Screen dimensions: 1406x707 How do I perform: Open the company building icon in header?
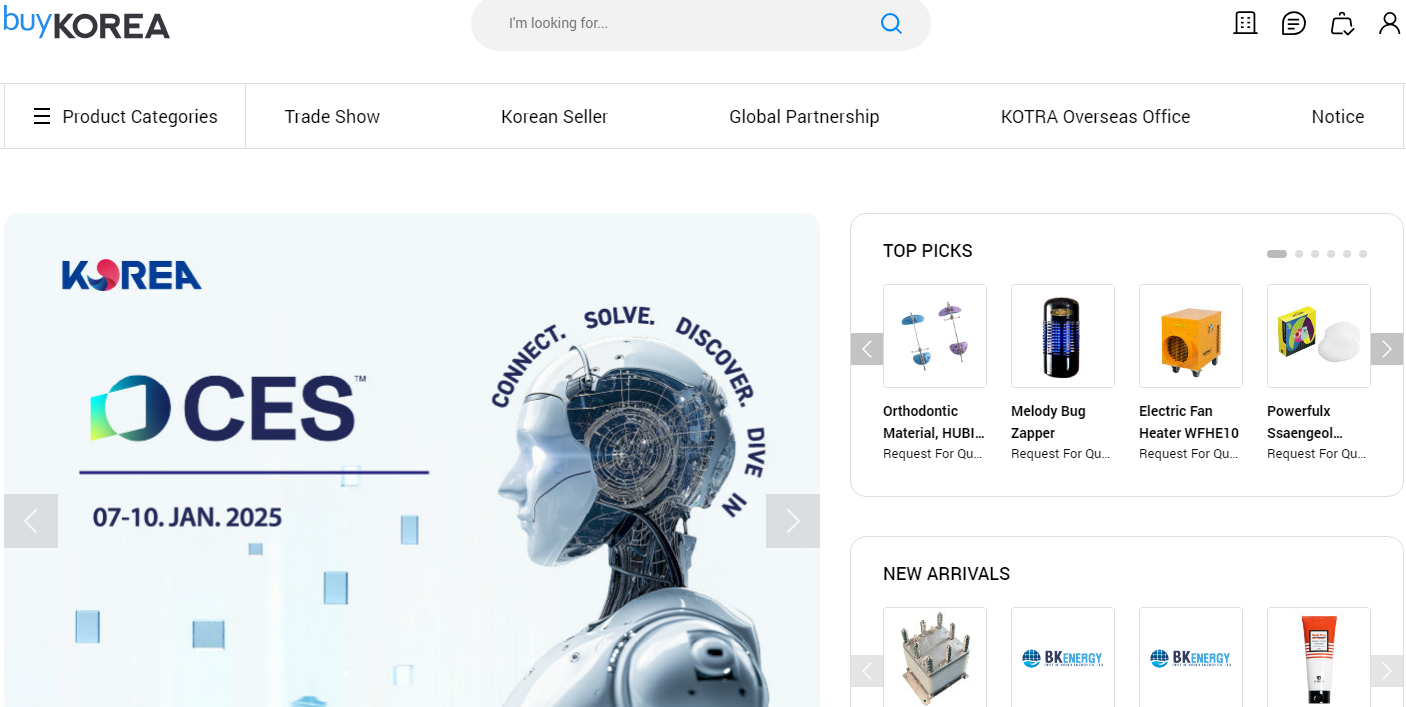pos(1245,23)
